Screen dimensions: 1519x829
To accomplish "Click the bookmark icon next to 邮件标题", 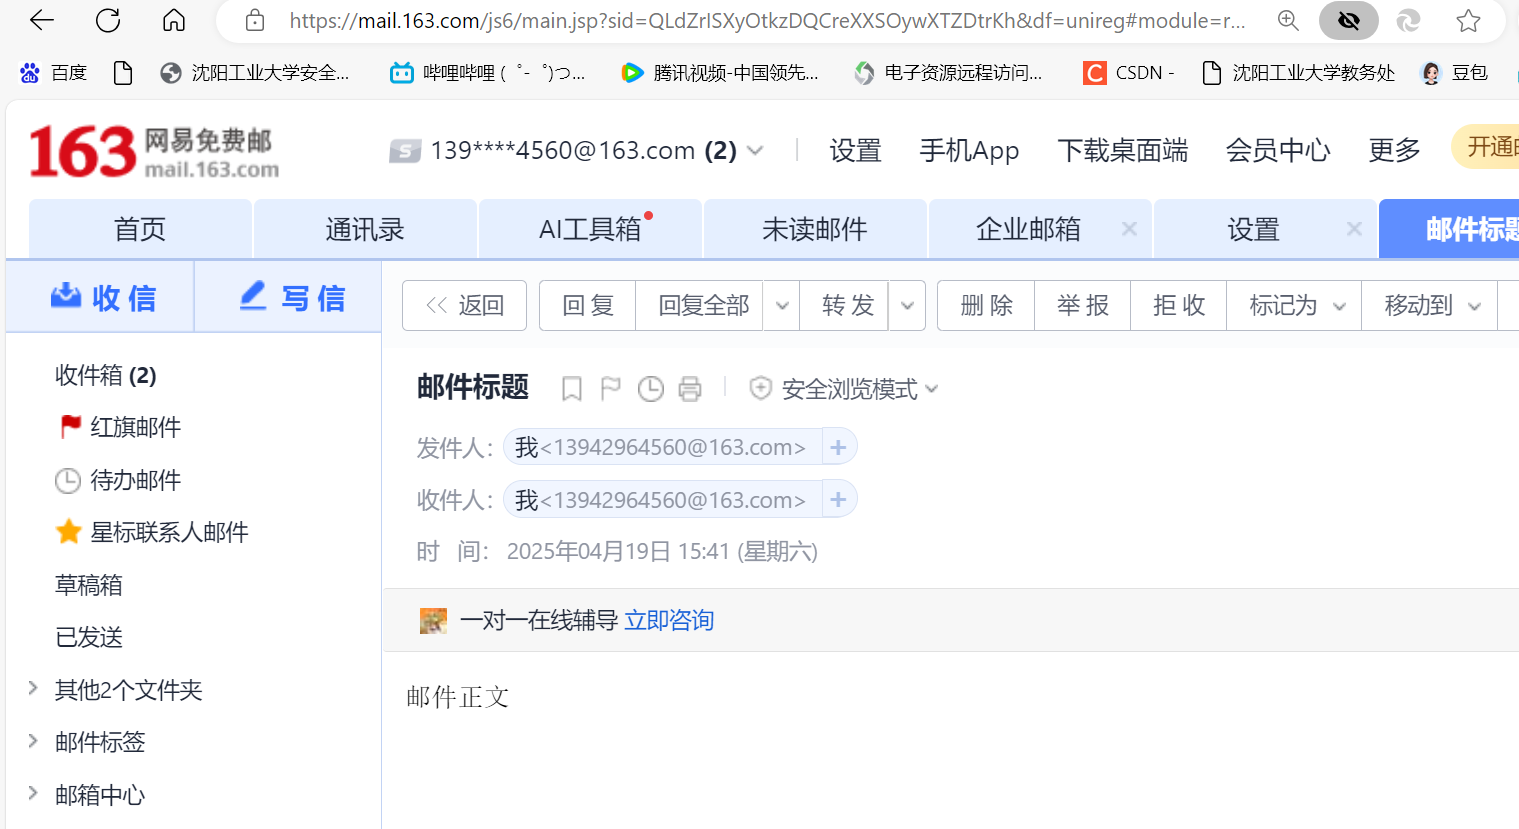I will [x=571, y=388].
